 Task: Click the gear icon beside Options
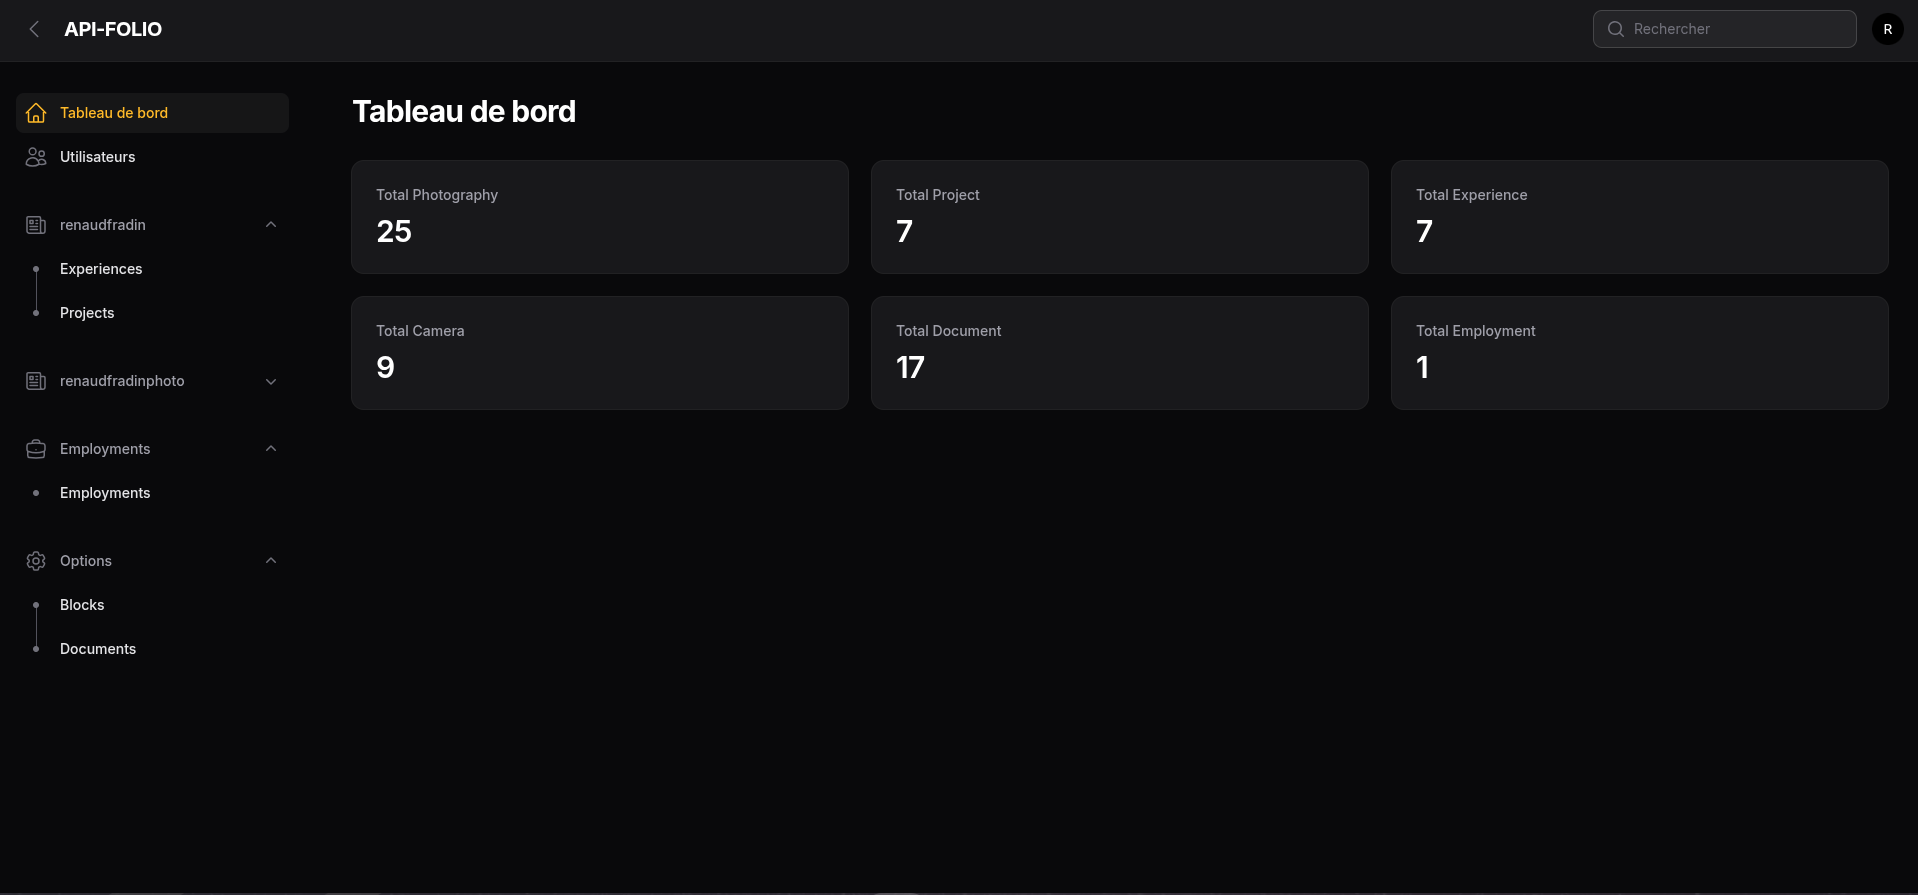point(36,561)
